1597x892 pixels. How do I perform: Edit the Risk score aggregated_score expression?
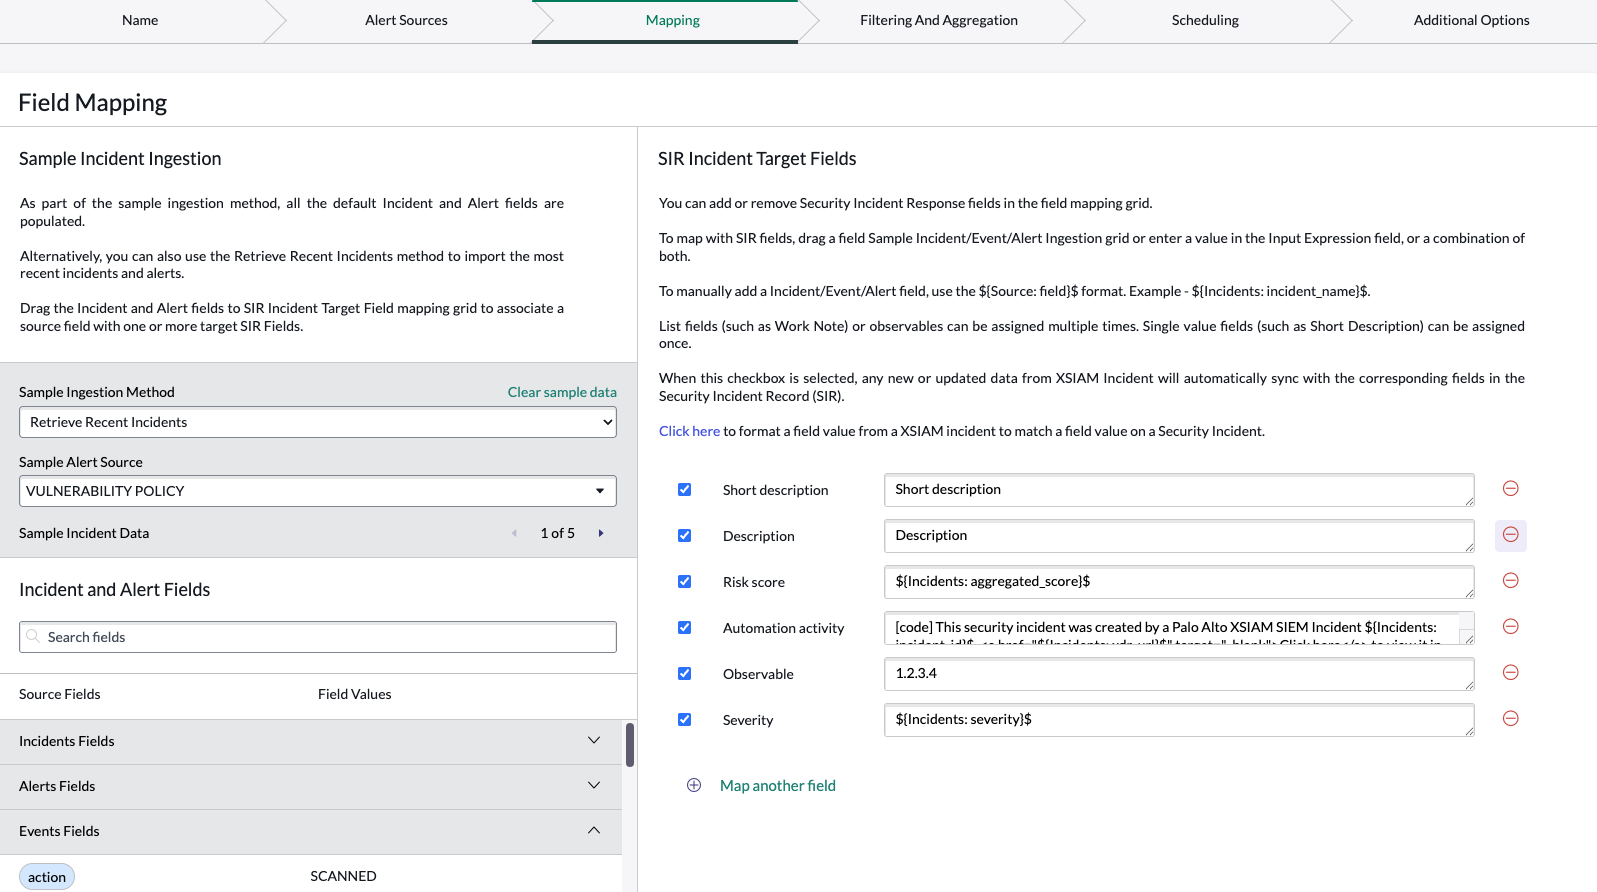coord(1179,582)
